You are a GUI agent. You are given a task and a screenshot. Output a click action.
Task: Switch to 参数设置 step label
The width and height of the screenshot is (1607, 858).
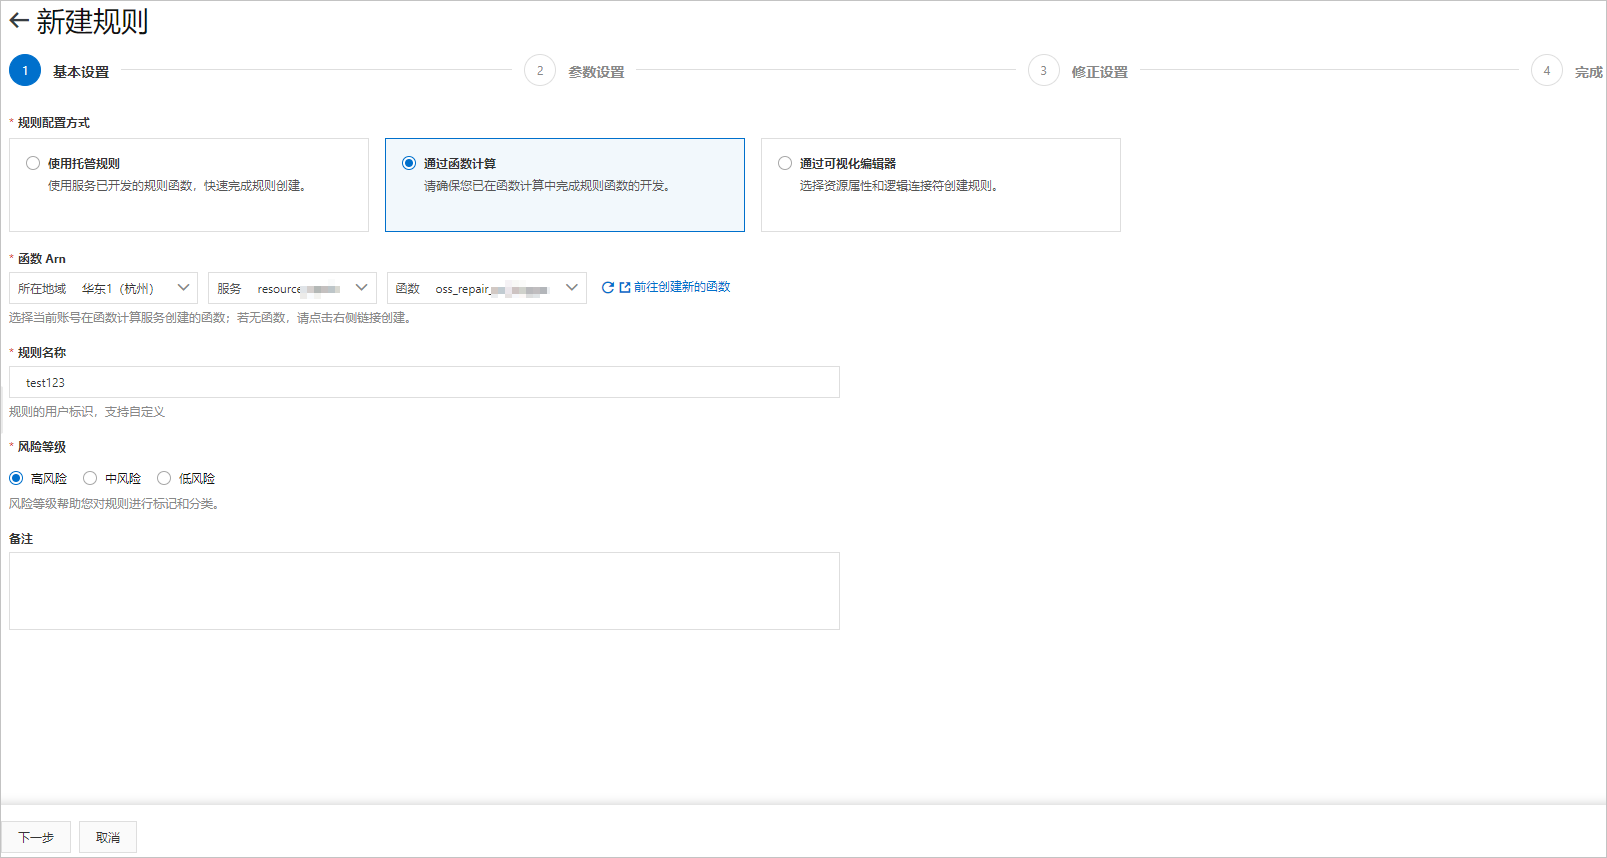point(596,72)
